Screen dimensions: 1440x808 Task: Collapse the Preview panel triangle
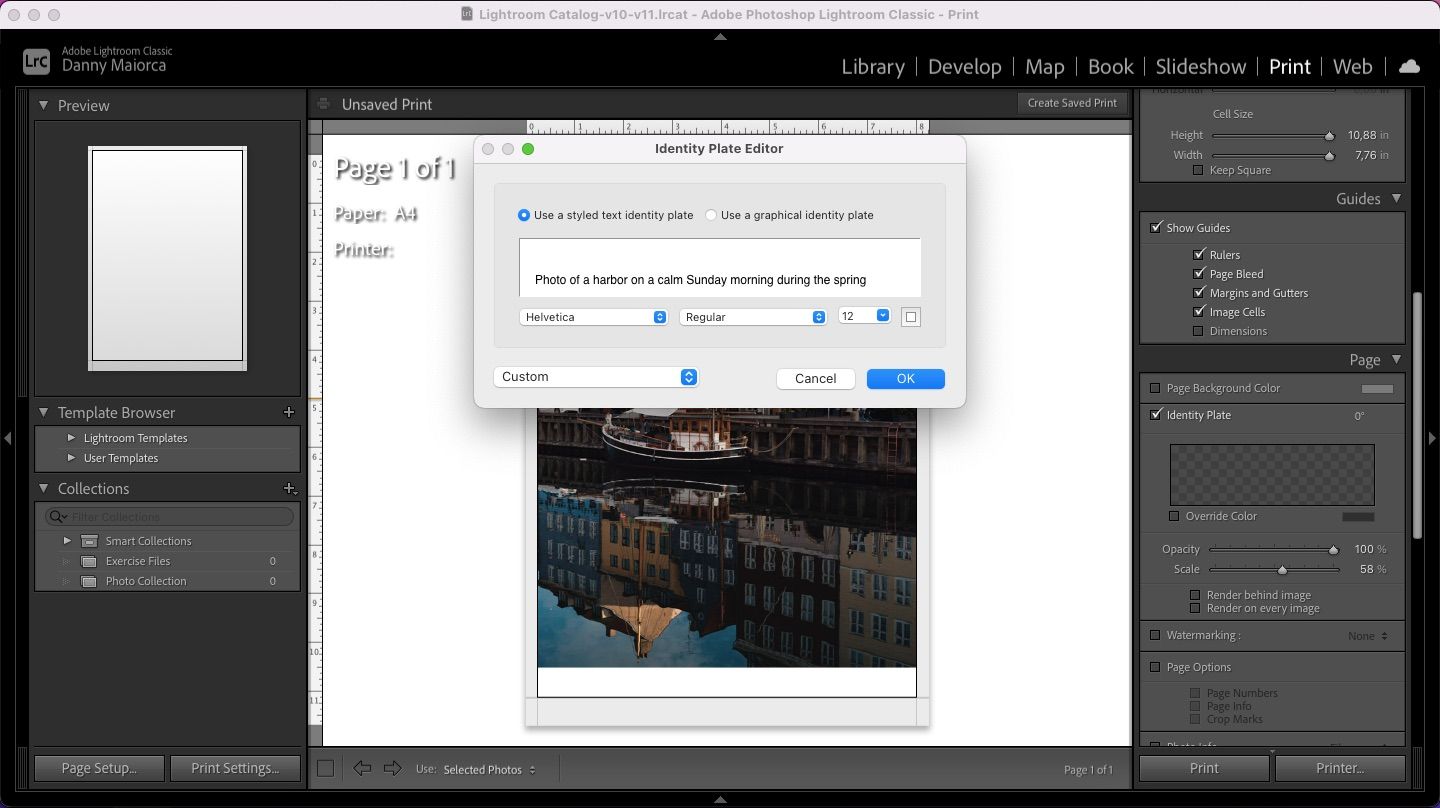(43, 105)
